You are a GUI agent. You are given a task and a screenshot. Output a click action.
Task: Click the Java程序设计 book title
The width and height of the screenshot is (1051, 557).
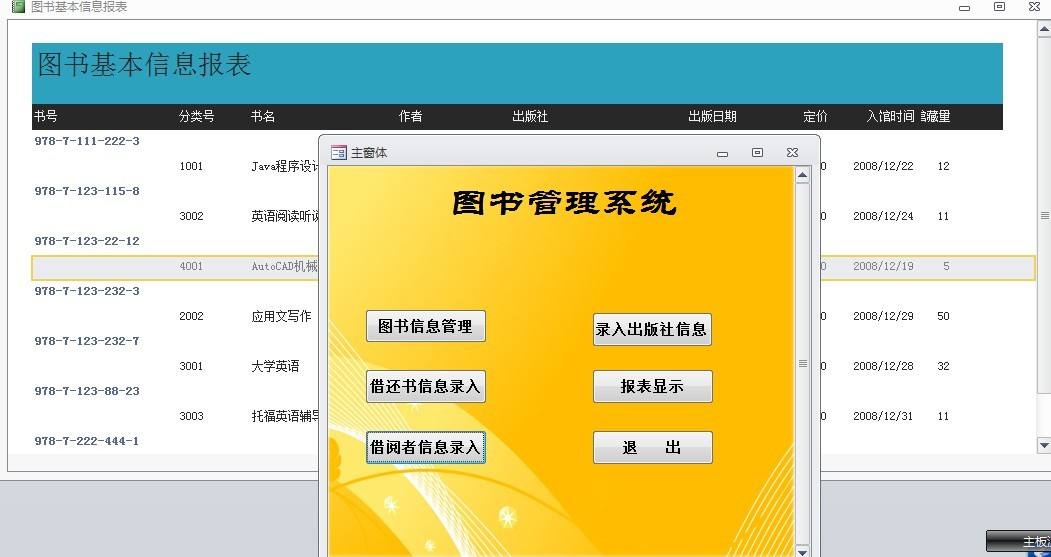(285, 166)
